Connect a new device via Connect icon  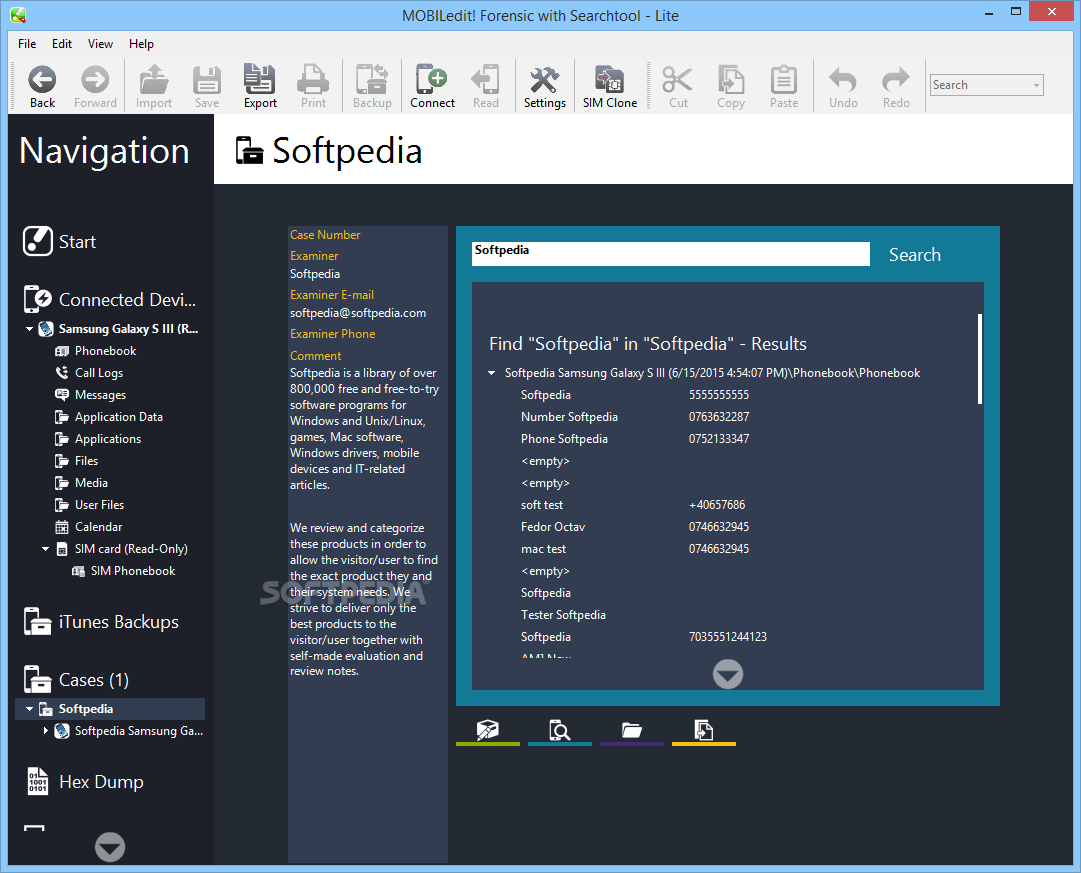[x=432, y=87]
